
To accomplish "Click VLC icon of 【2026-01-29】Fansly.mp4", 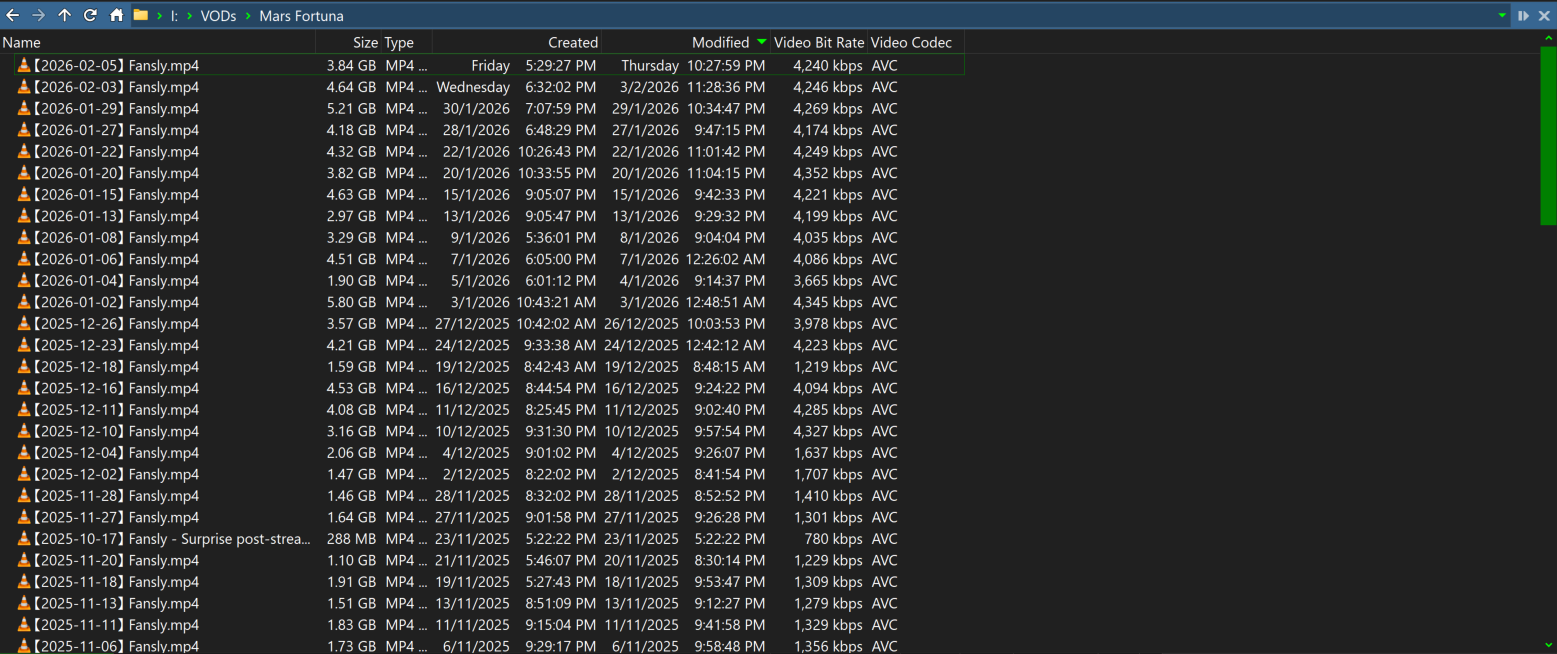I will click(x=24, y=108).
